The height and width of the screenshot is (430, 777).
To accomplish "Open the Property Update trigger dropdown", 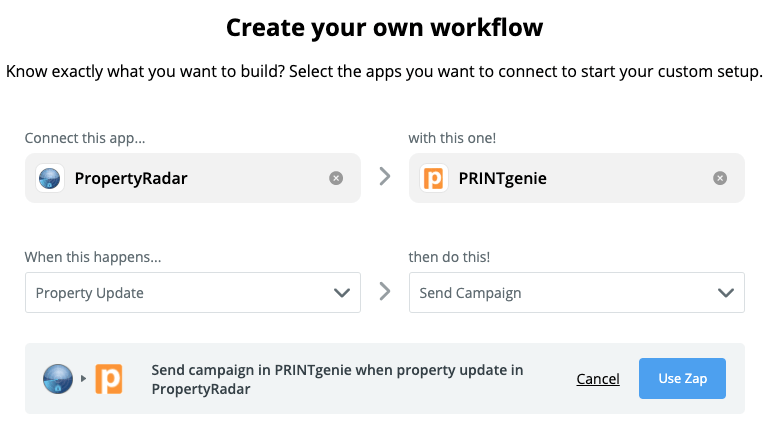I will pos(193,292).
